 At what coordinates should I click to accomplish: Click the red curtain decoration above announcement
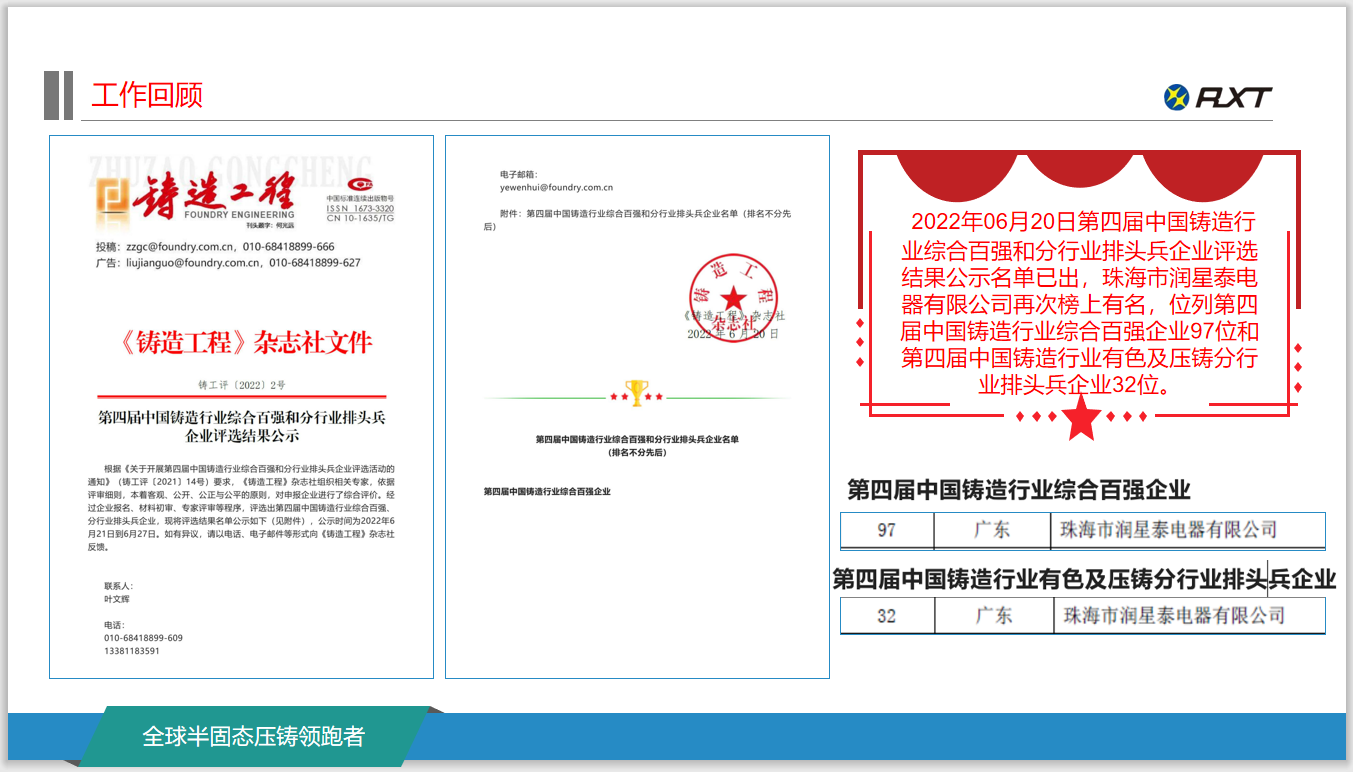[1079, 172]
